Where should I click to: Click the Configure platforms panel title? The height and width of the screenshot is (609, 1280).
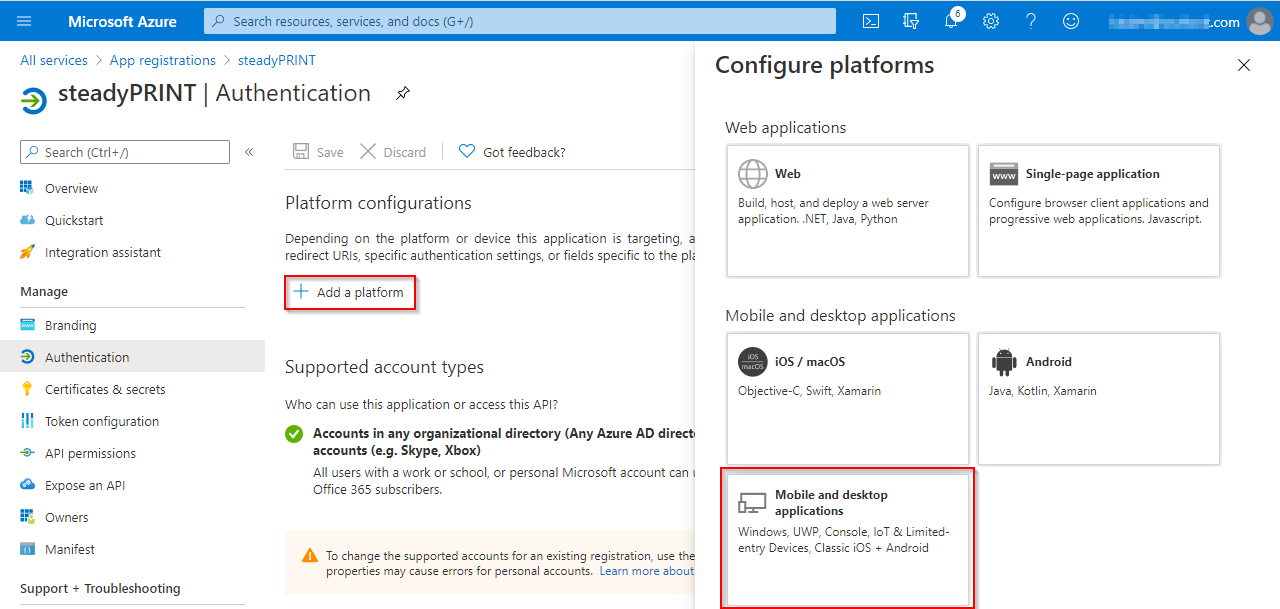(x=825, y=65)
